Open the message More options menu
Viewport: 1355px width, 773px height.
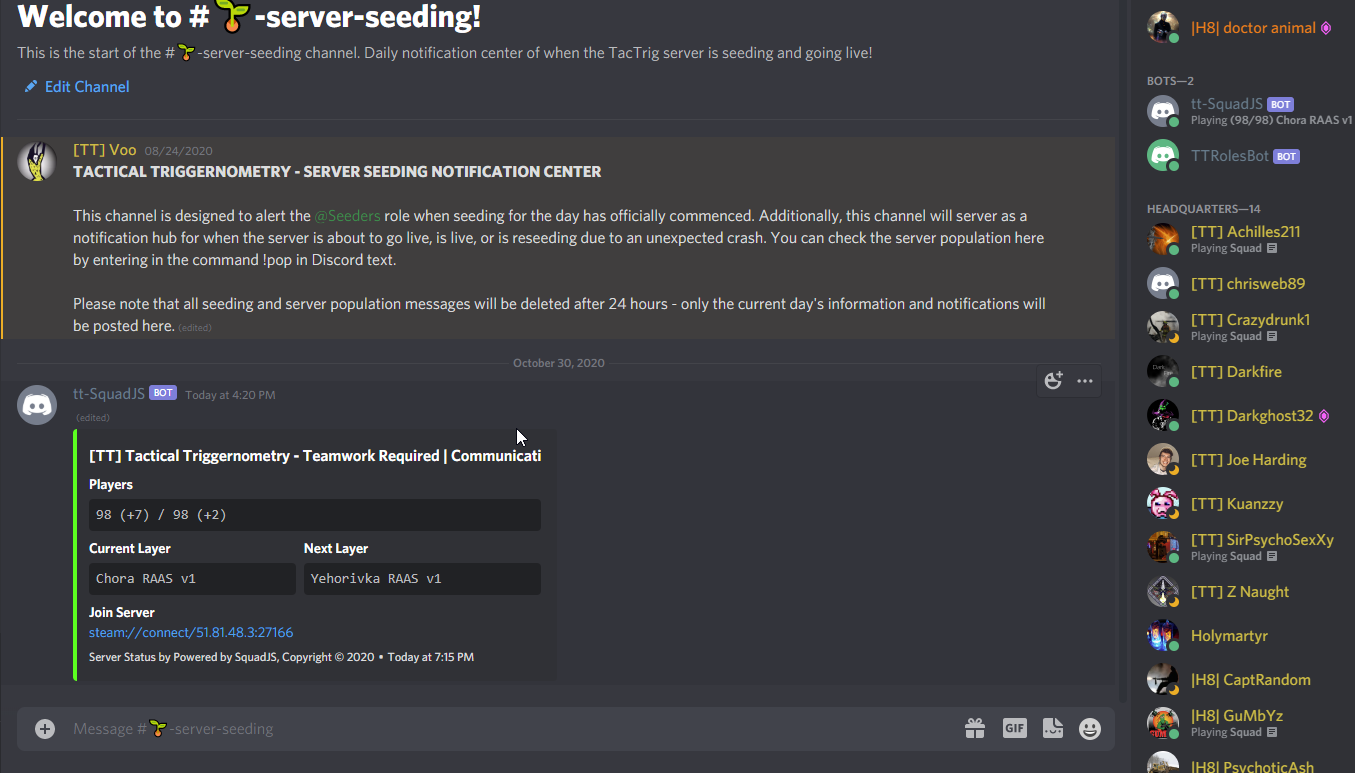(x=1085, y=380)
